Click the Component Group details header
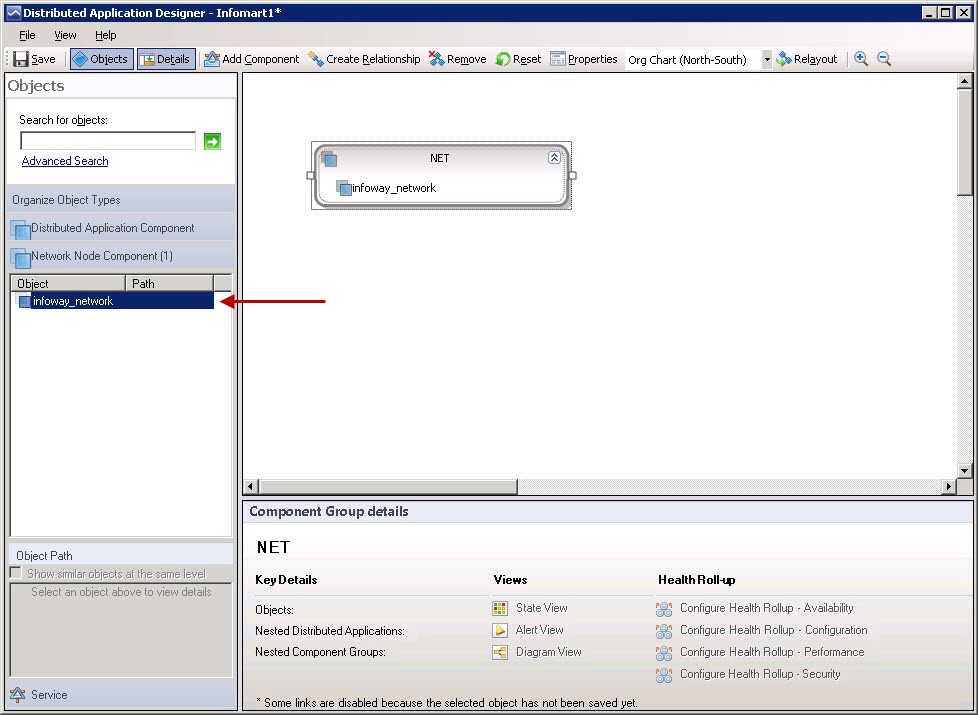 pyautogui.click(x=607, y=512)
